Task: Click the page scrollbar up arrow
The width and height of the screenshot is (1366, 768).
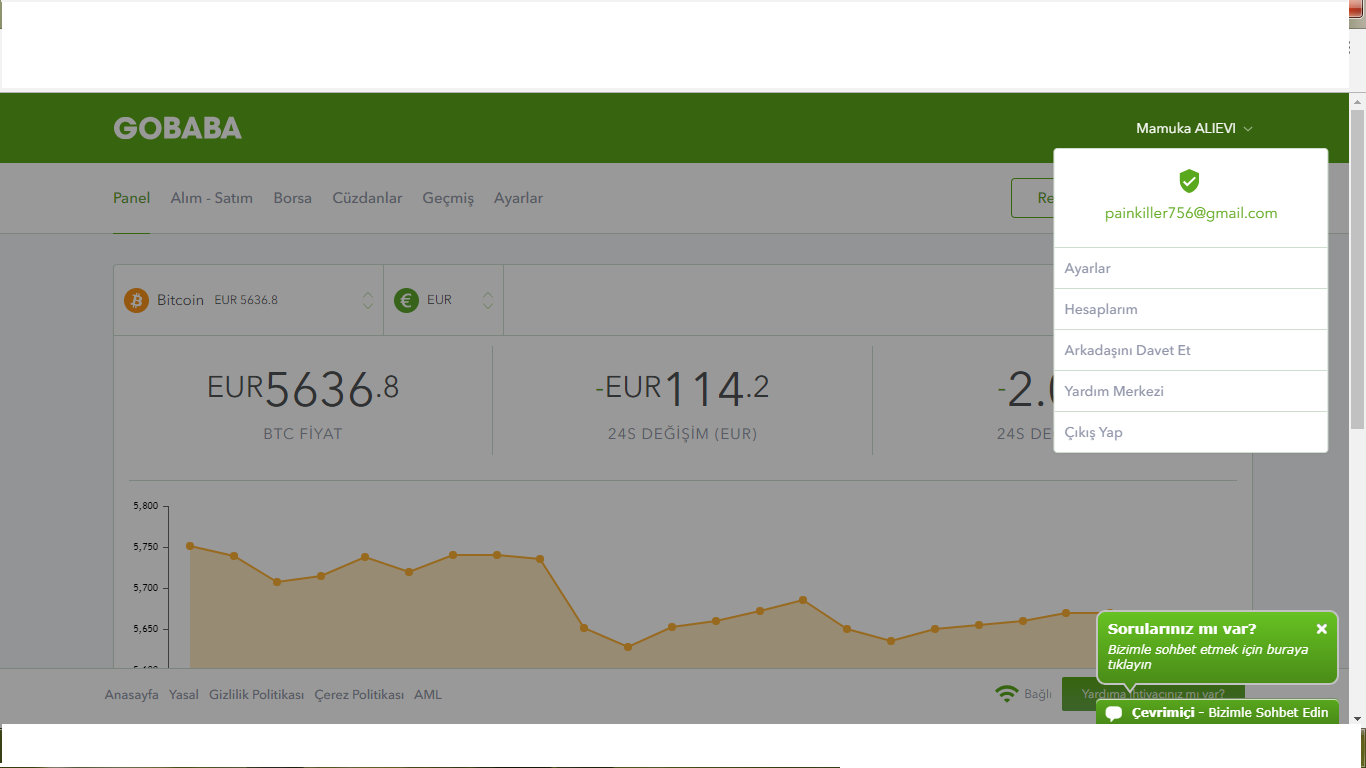Action: [1357, 103]
